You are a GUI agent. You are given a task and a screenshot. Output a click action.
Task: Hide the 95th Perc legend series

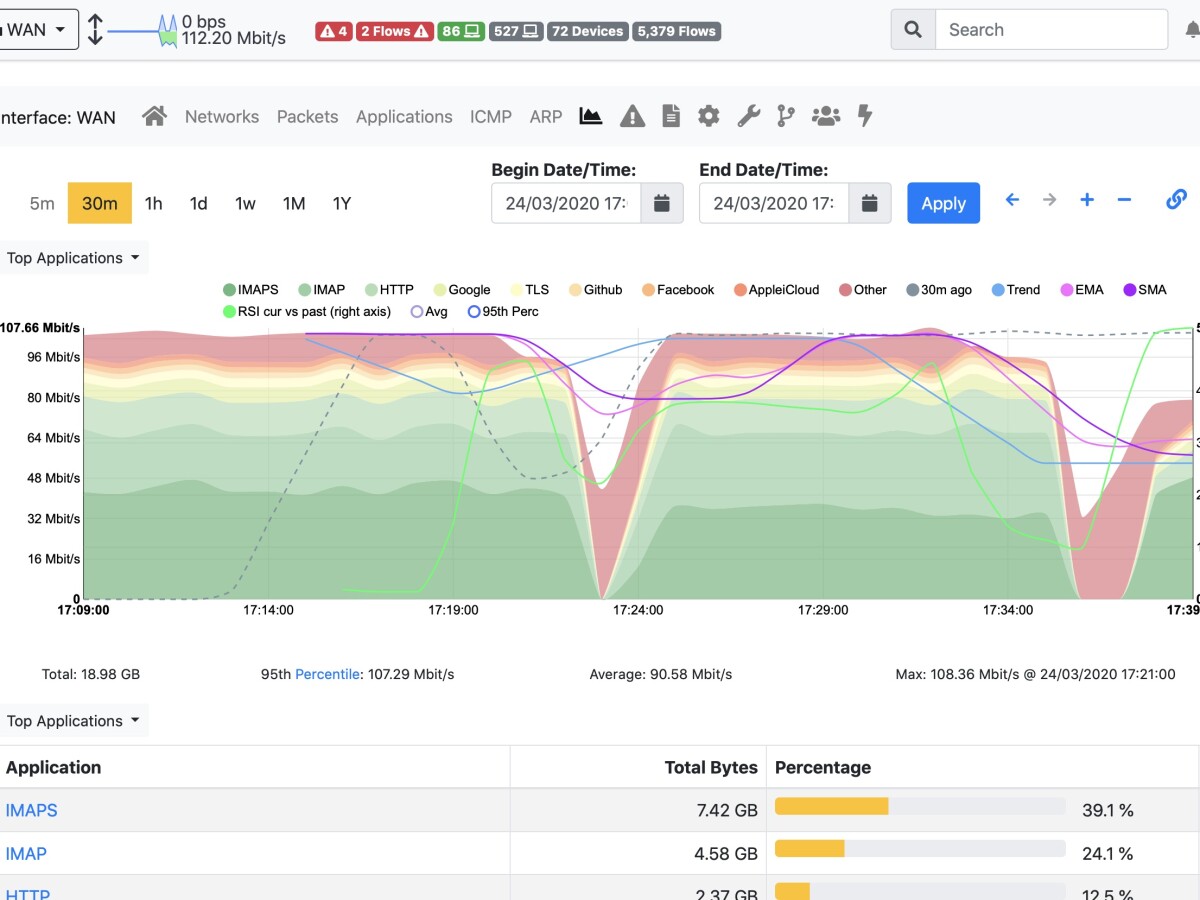[x=502, y=312]
